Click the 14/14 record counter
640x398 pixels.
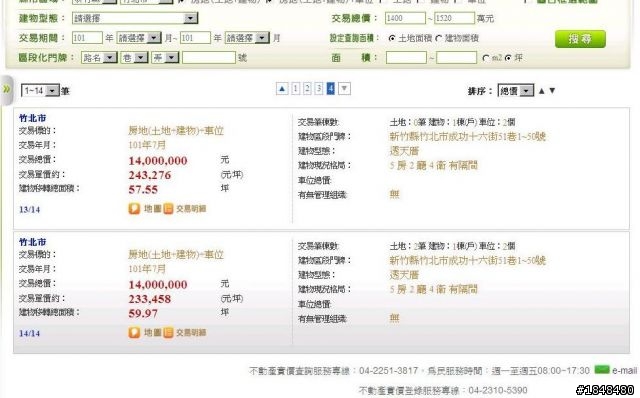29,334
